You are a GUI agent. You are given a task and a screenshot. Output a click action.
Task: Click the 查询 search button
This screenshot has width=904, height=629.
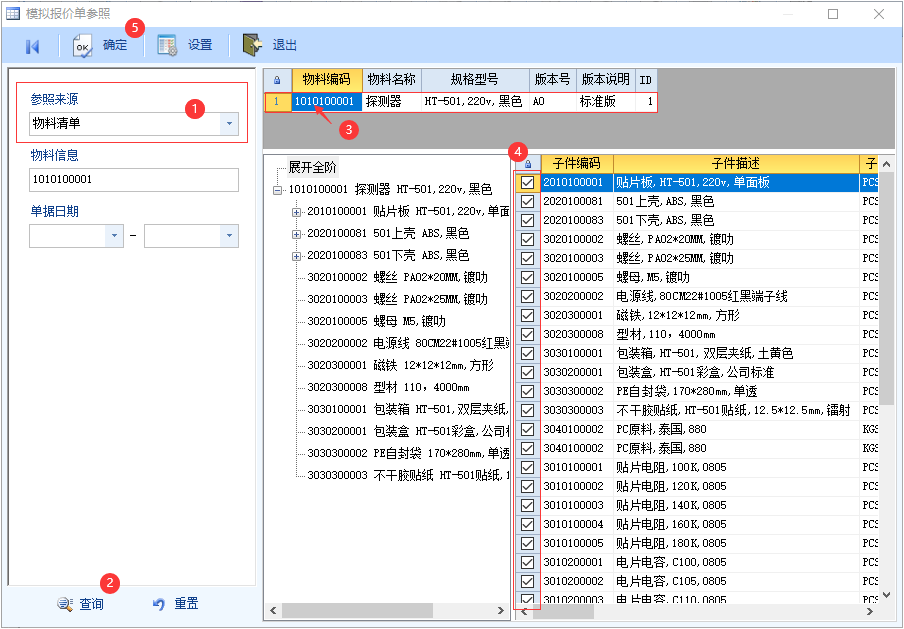[x=81, y=604]
